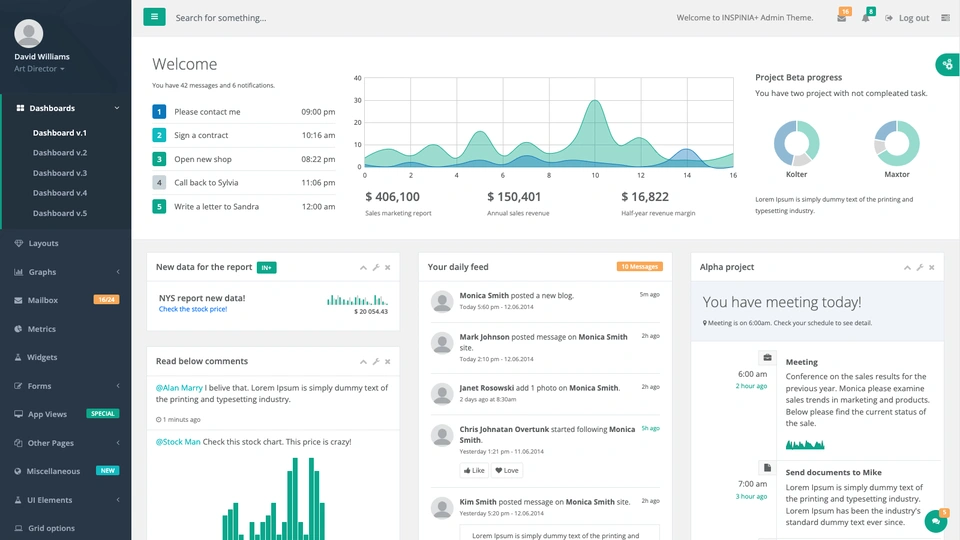Open the green theme configuration button

(947, 65)
